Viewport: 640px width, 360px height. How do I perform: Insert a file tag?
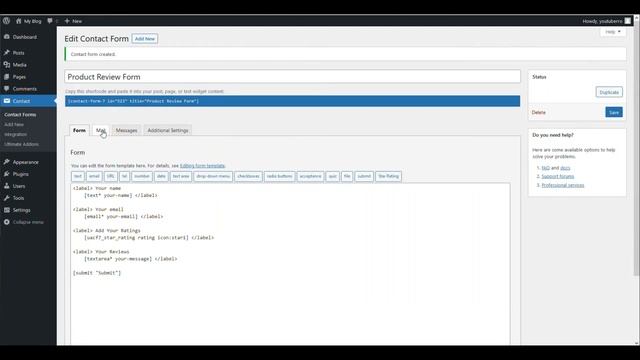tap(347, 176)
